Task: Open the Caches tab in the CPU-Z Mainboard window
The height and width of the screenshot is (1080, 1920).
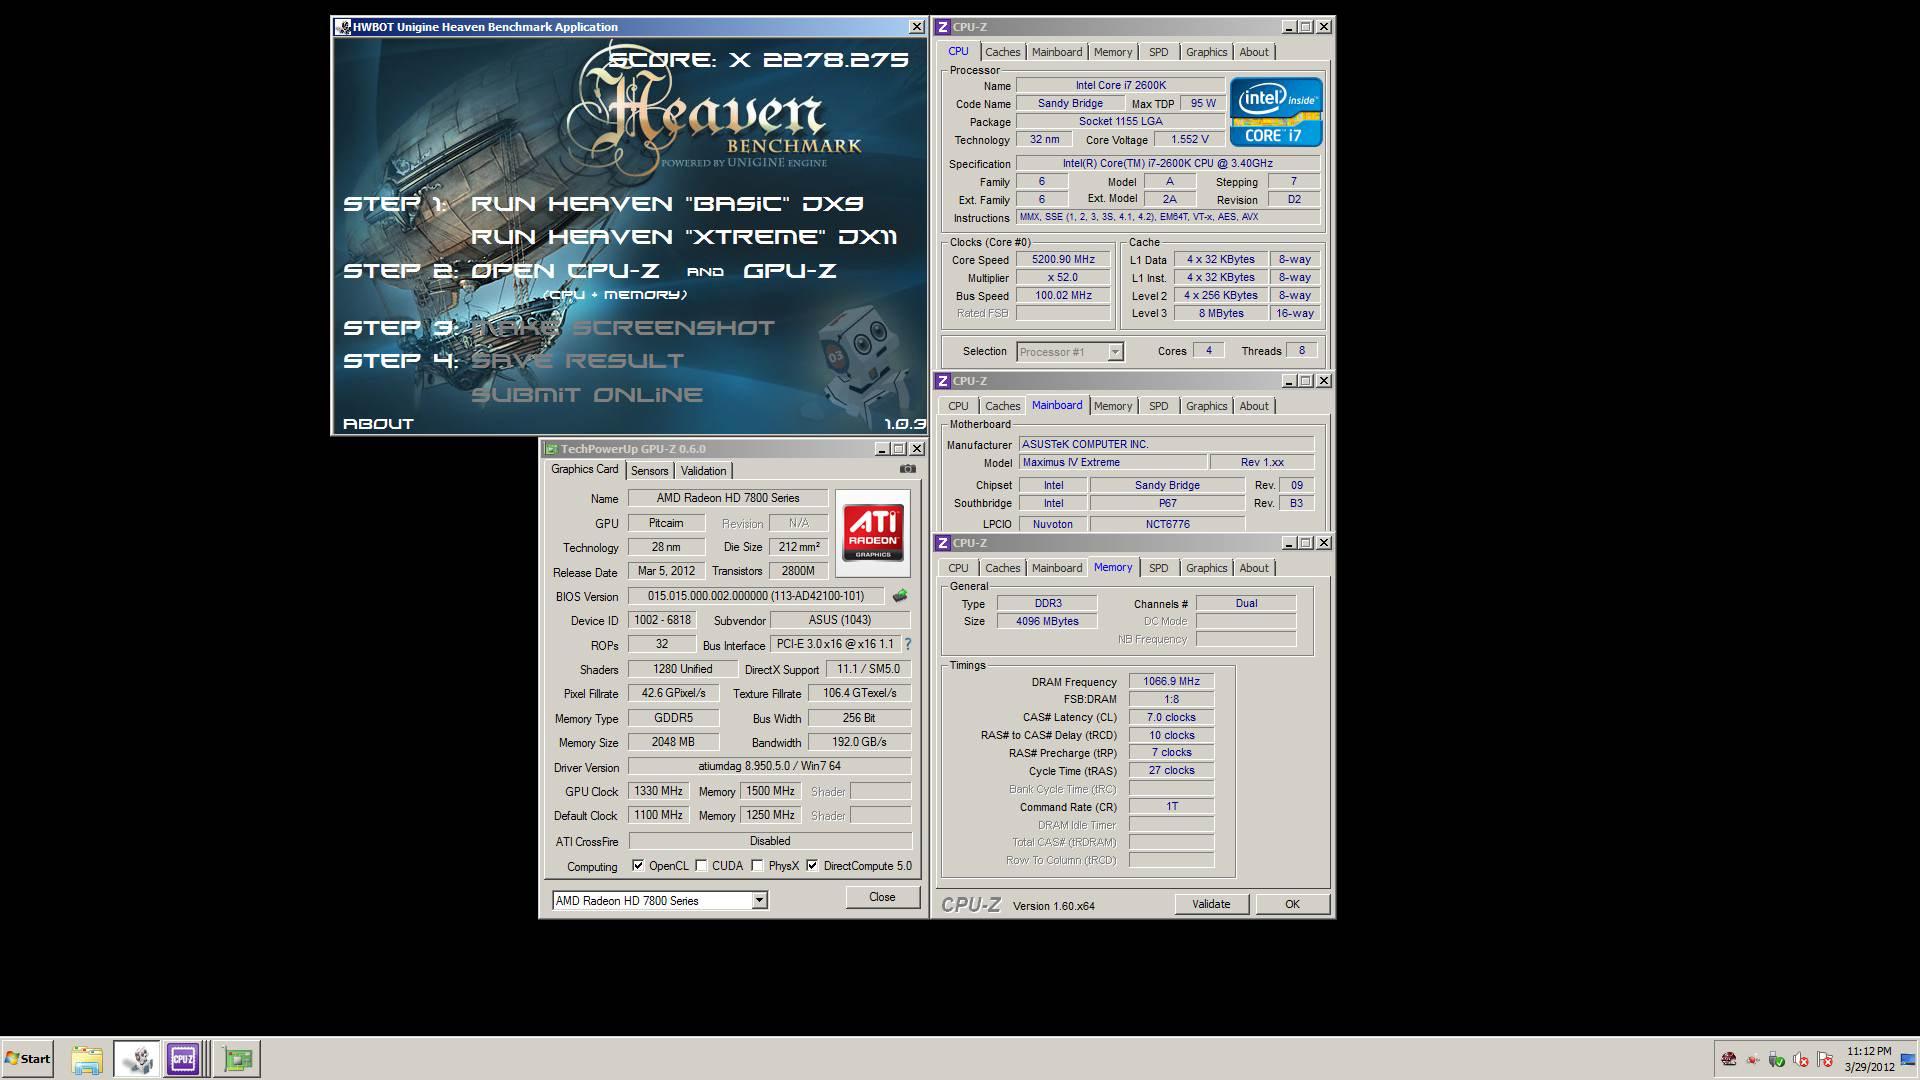Action: [x=1002, y=406]
